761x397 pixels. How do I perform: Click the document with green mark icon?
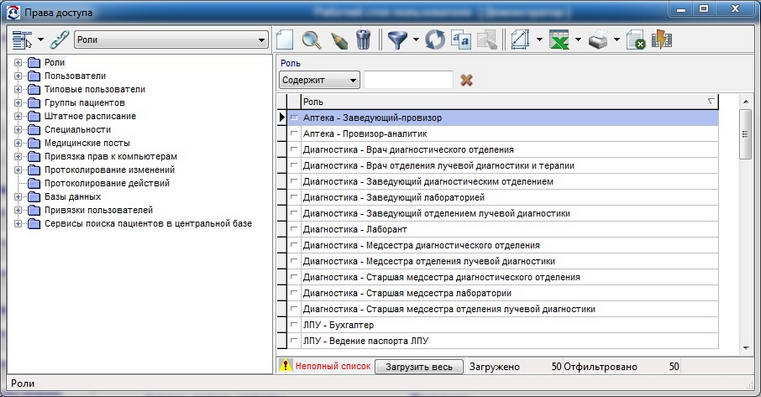(x=635, y=40)
